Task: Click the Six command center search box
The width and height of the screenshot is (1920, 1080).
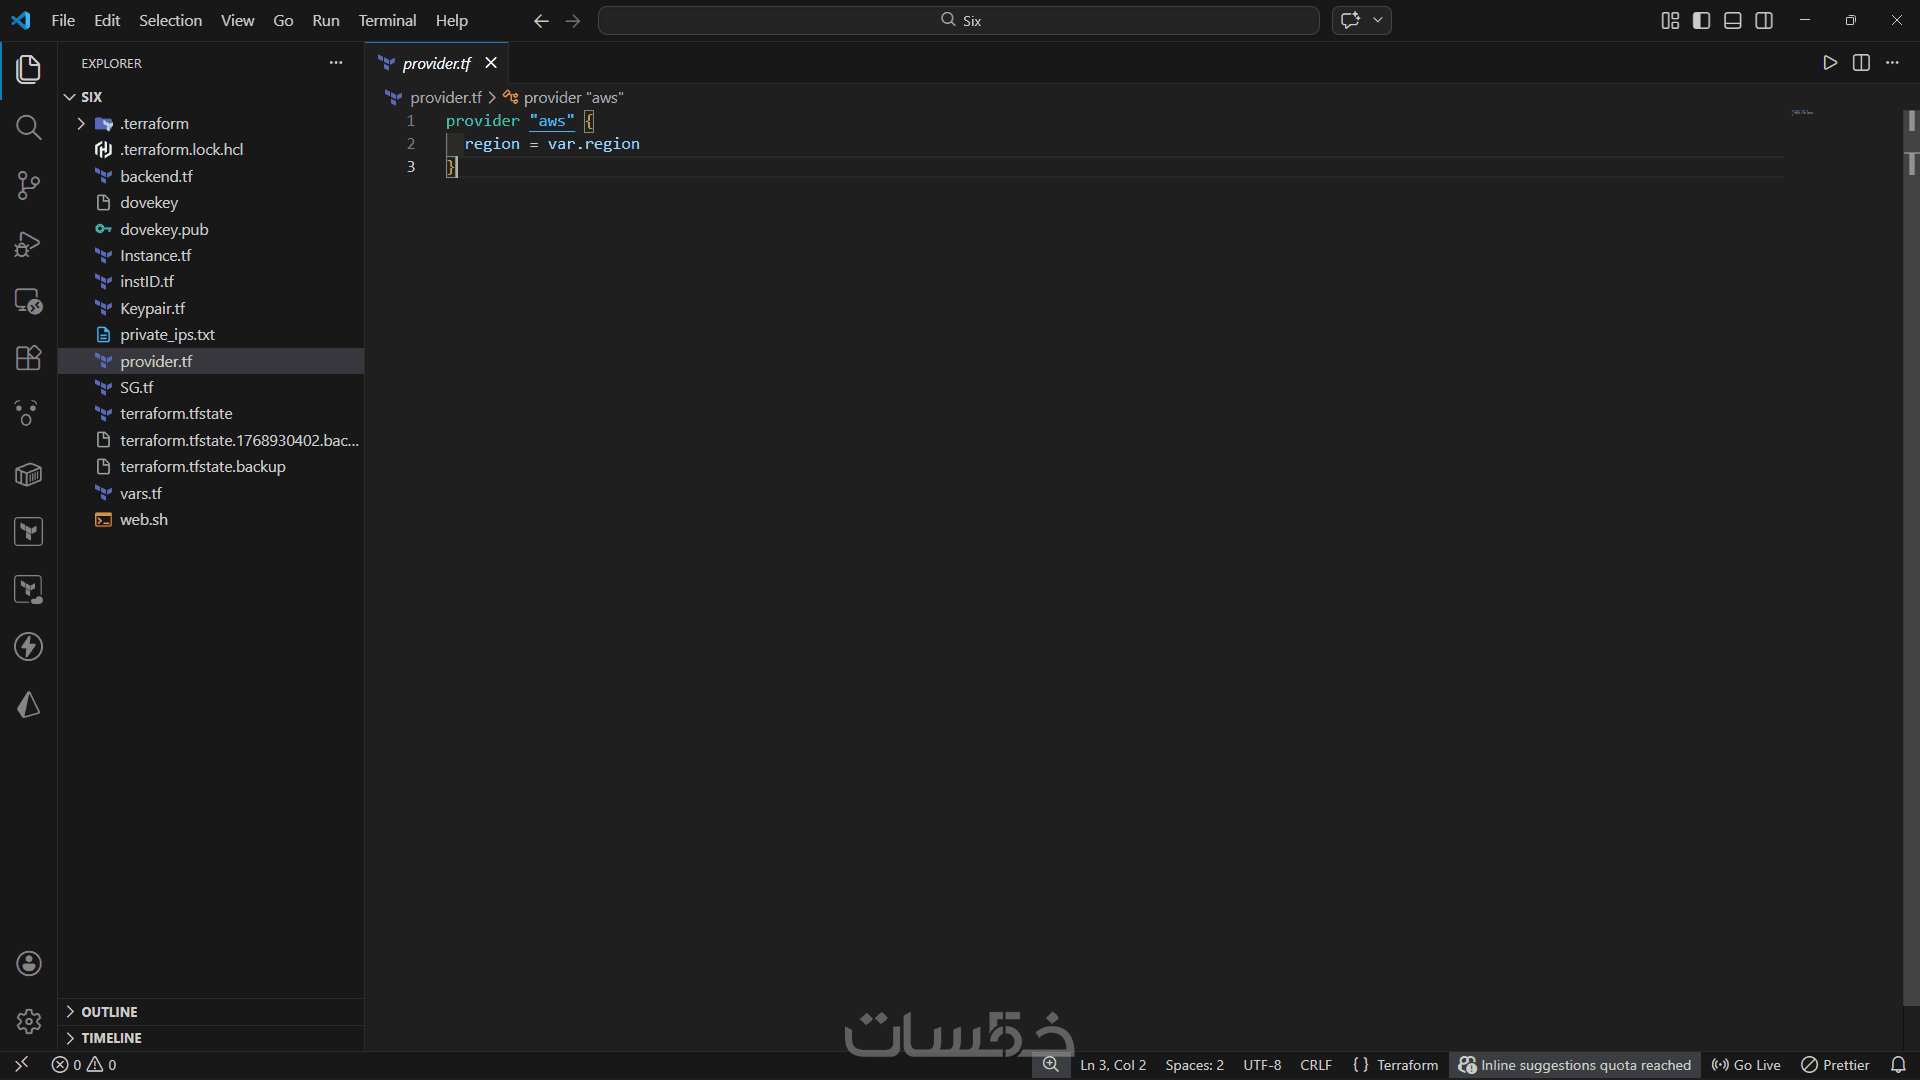Action: (x=958, y=20)
